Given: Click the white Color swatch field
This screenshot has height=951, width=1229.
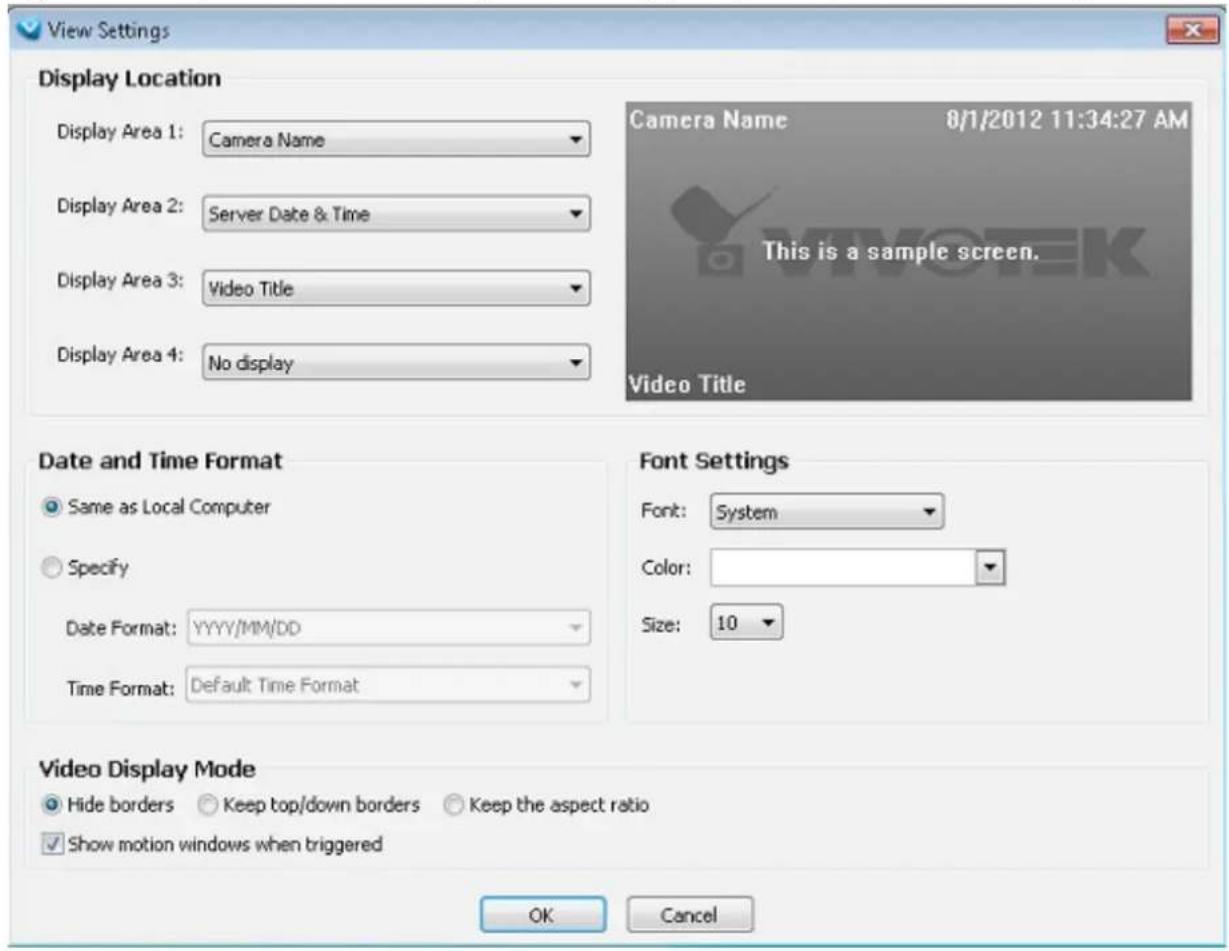Looking at the screenshot, I should pos(843,568).
